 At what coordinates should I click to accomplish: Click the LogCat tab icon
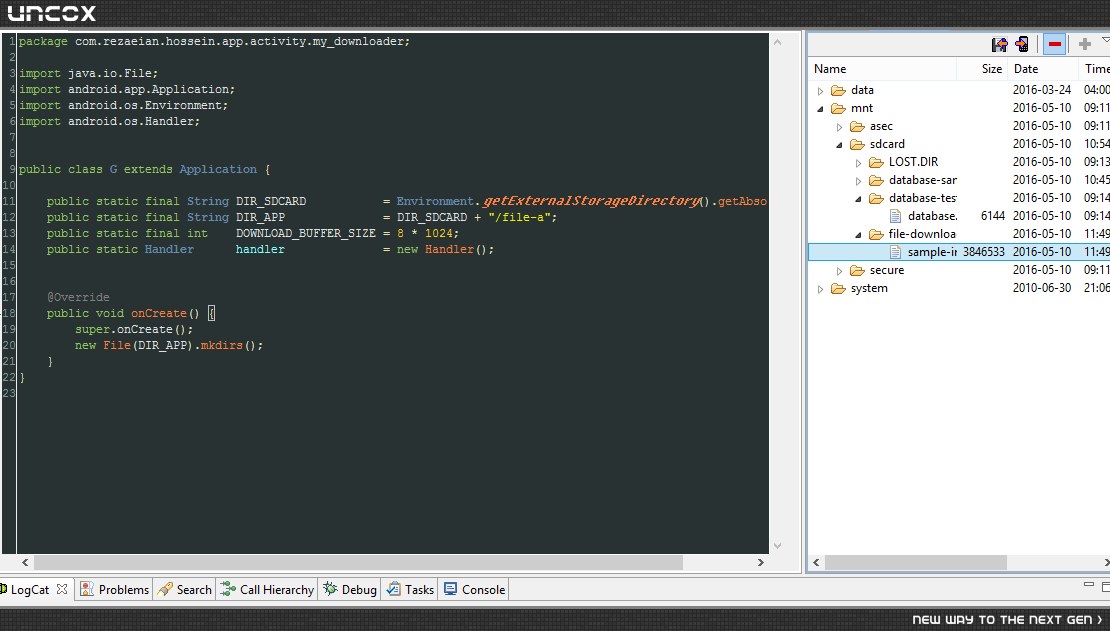point(4,589)
